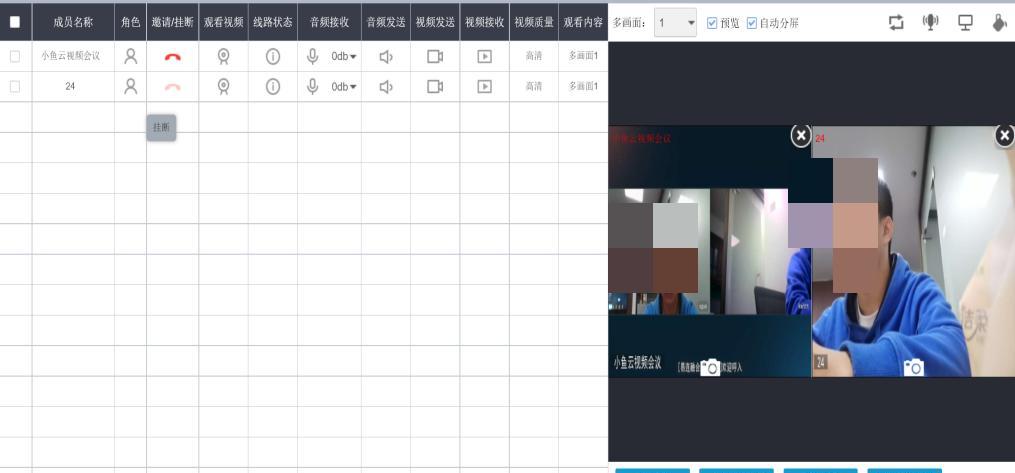Mute microphone audio receive for 小鱼云视频会议
Viewport: 1015px width, 473px height.
click(313, 57)
